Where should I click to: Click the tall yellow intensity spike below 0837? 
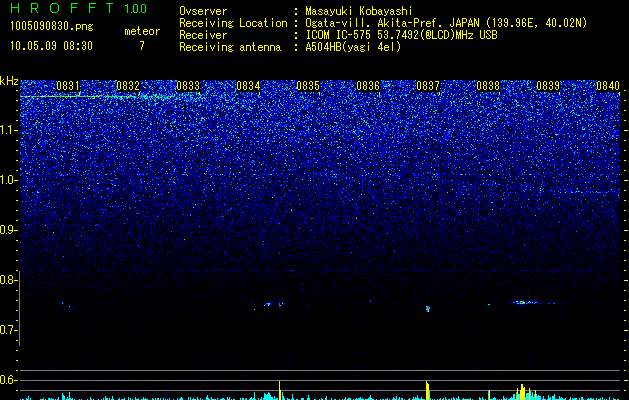(427, 390)
